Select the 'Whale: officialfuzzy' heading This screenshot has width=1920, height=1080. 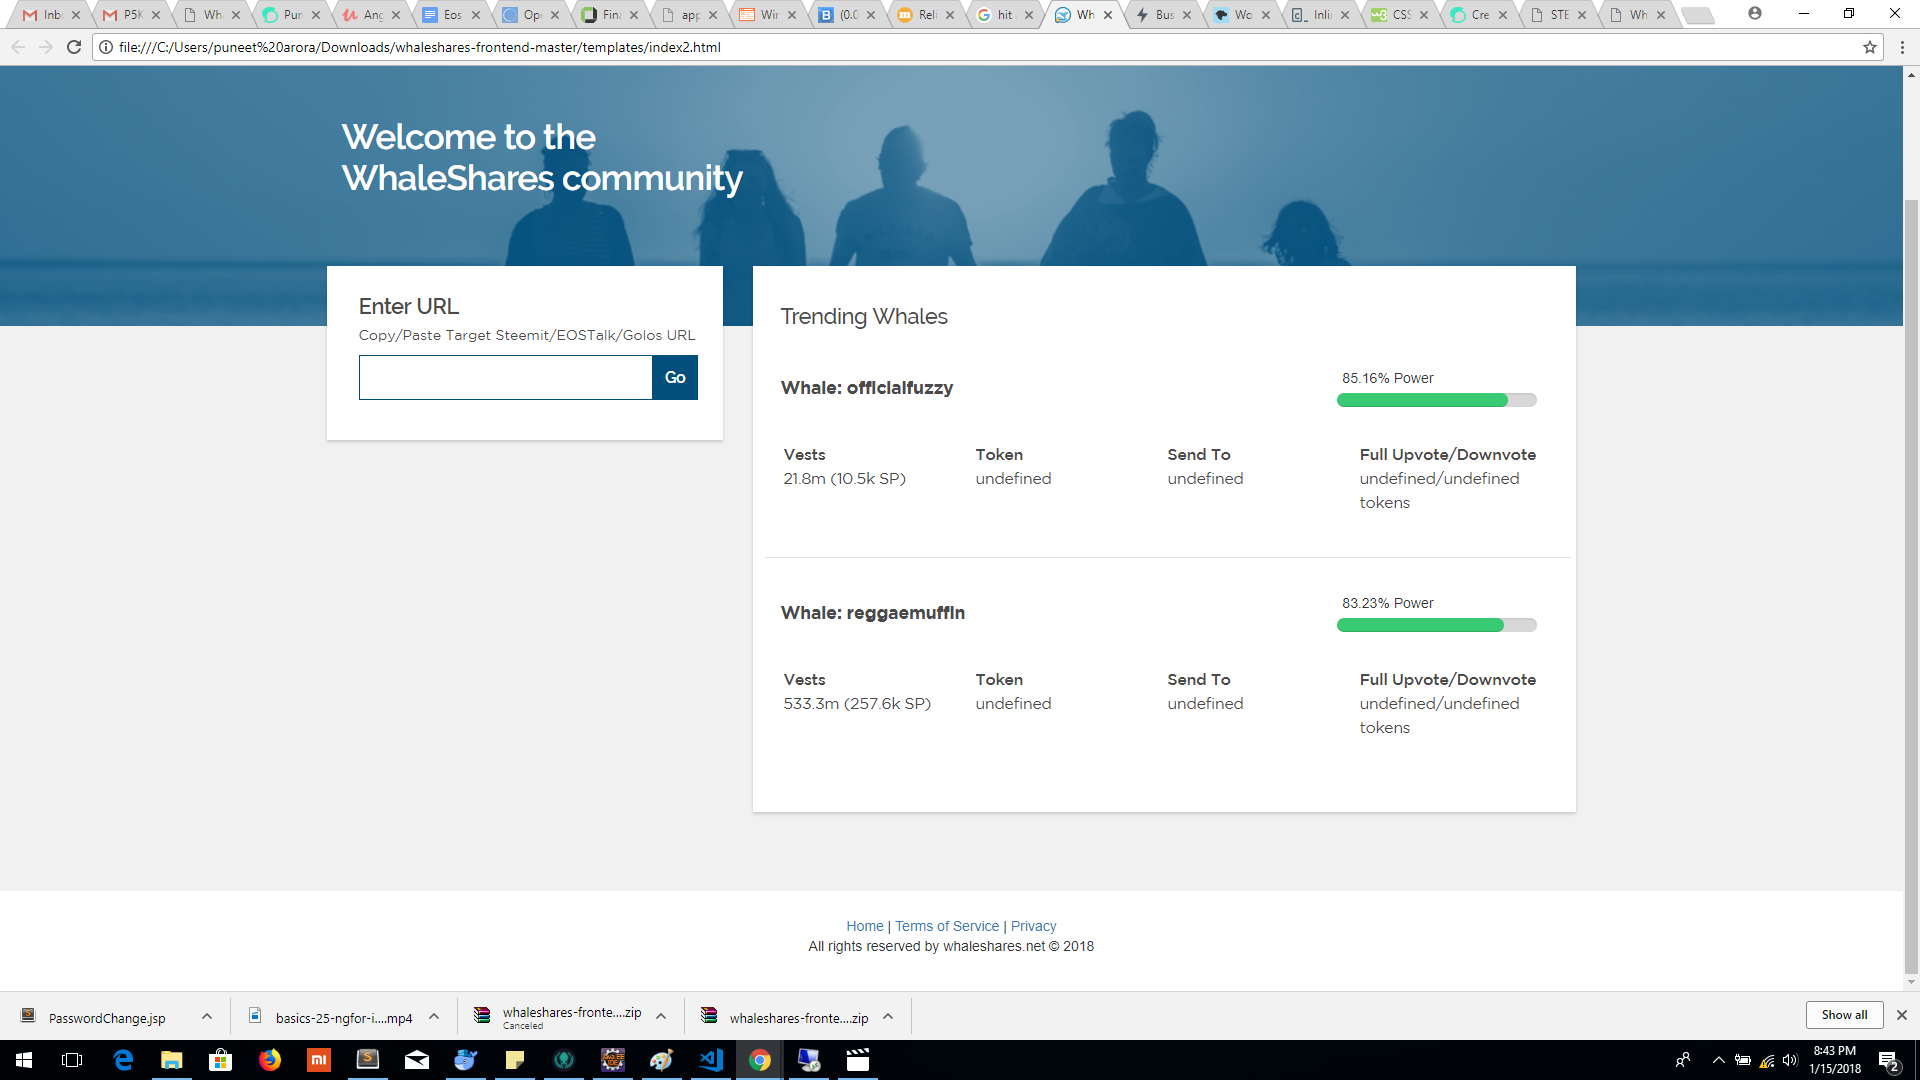[866, 388]
